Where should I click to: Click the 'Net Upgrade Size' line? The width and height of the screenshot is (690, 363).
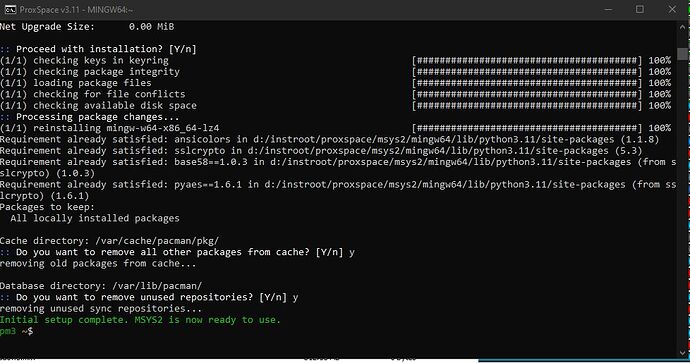click(x=87, y=26)
